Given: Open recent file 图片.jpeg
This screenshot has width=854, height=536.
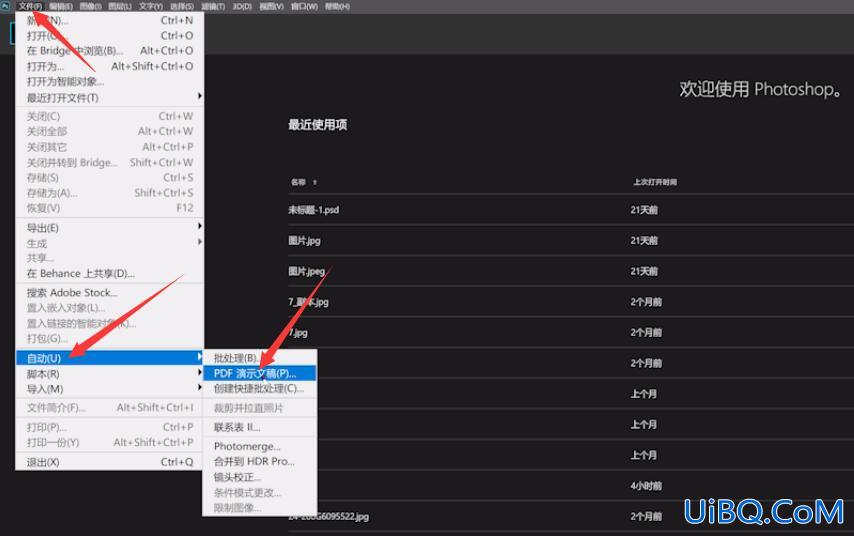Looking at the screenshot, I should click(x=306, y=271).
